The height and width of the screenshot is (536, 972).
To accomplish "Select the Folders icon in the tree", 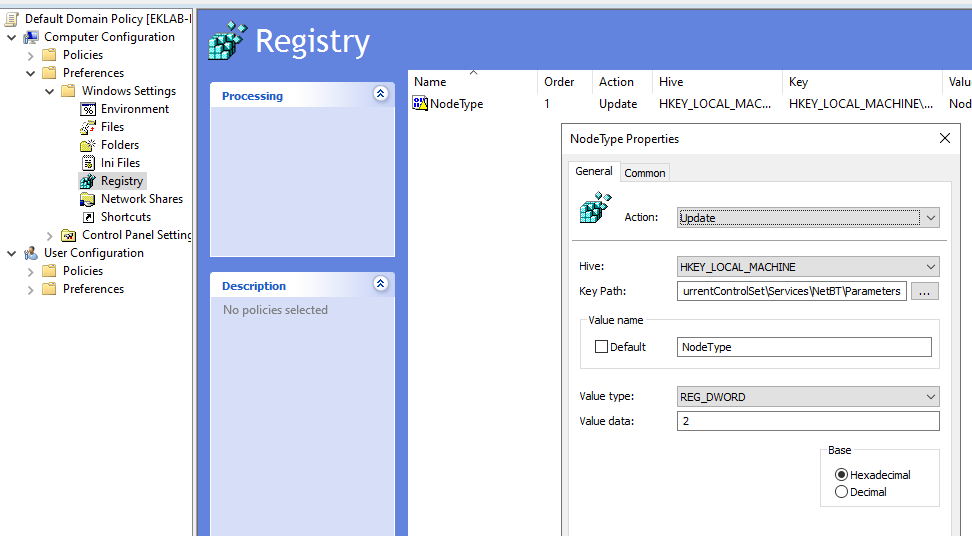I will coord(88,145).
